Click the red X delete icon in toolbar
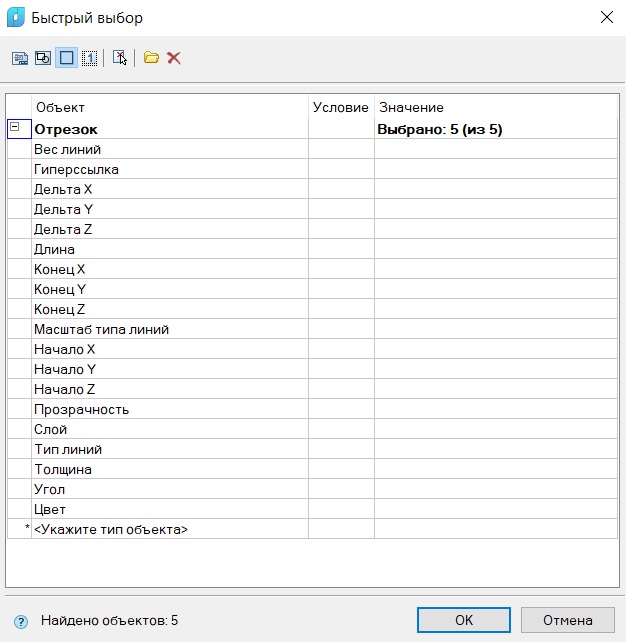This screenshot has width=626, height=642. (174, 58)
